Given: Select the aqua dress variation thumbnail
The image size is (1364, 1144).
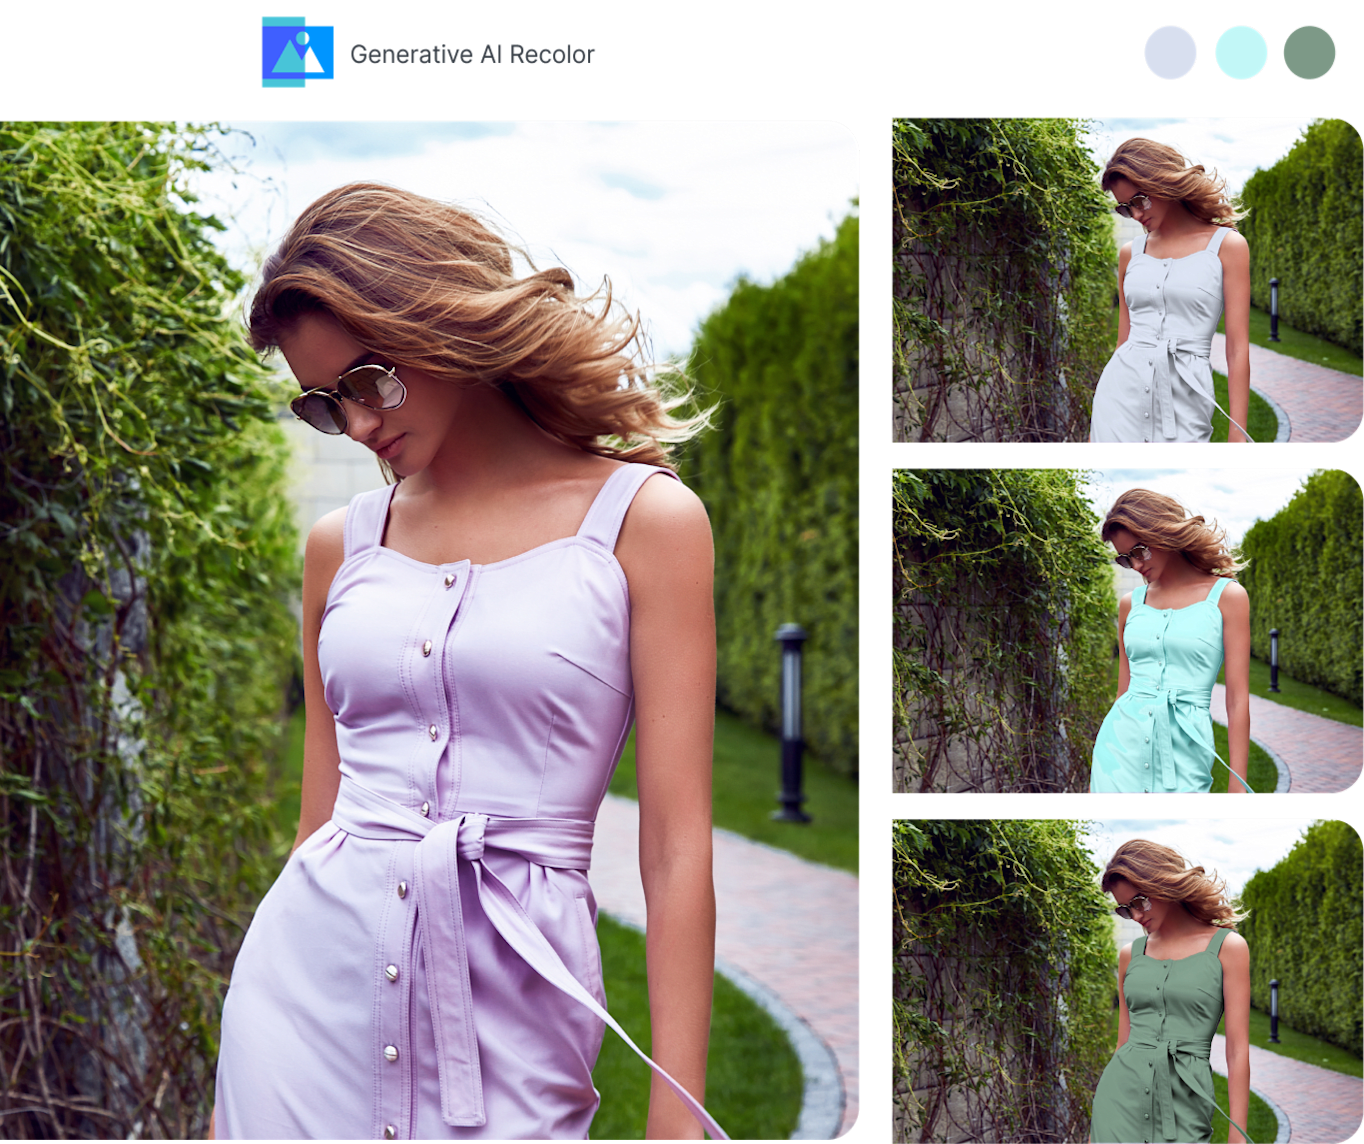Looking at the screenshot, I should [1126, 631].
